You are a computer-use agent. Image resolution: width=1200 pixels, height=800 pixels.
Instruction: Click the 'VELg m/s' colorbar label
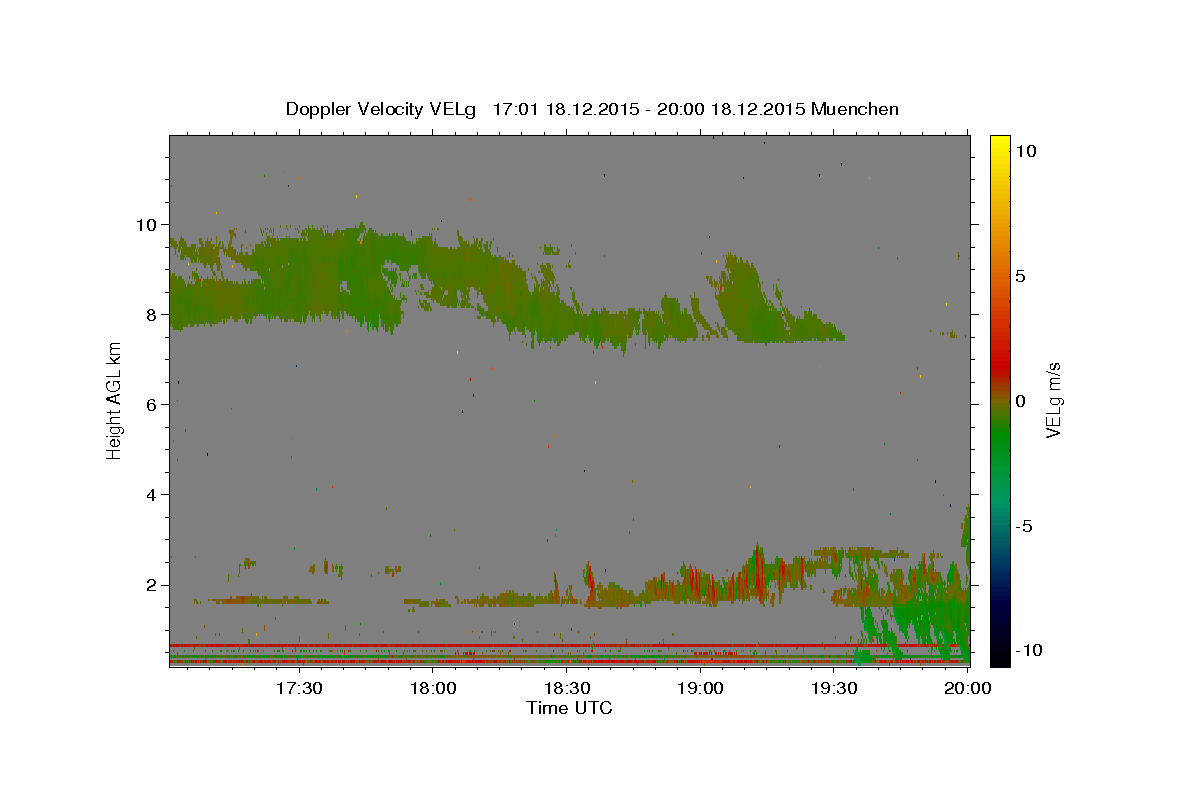coord(1053,400)
